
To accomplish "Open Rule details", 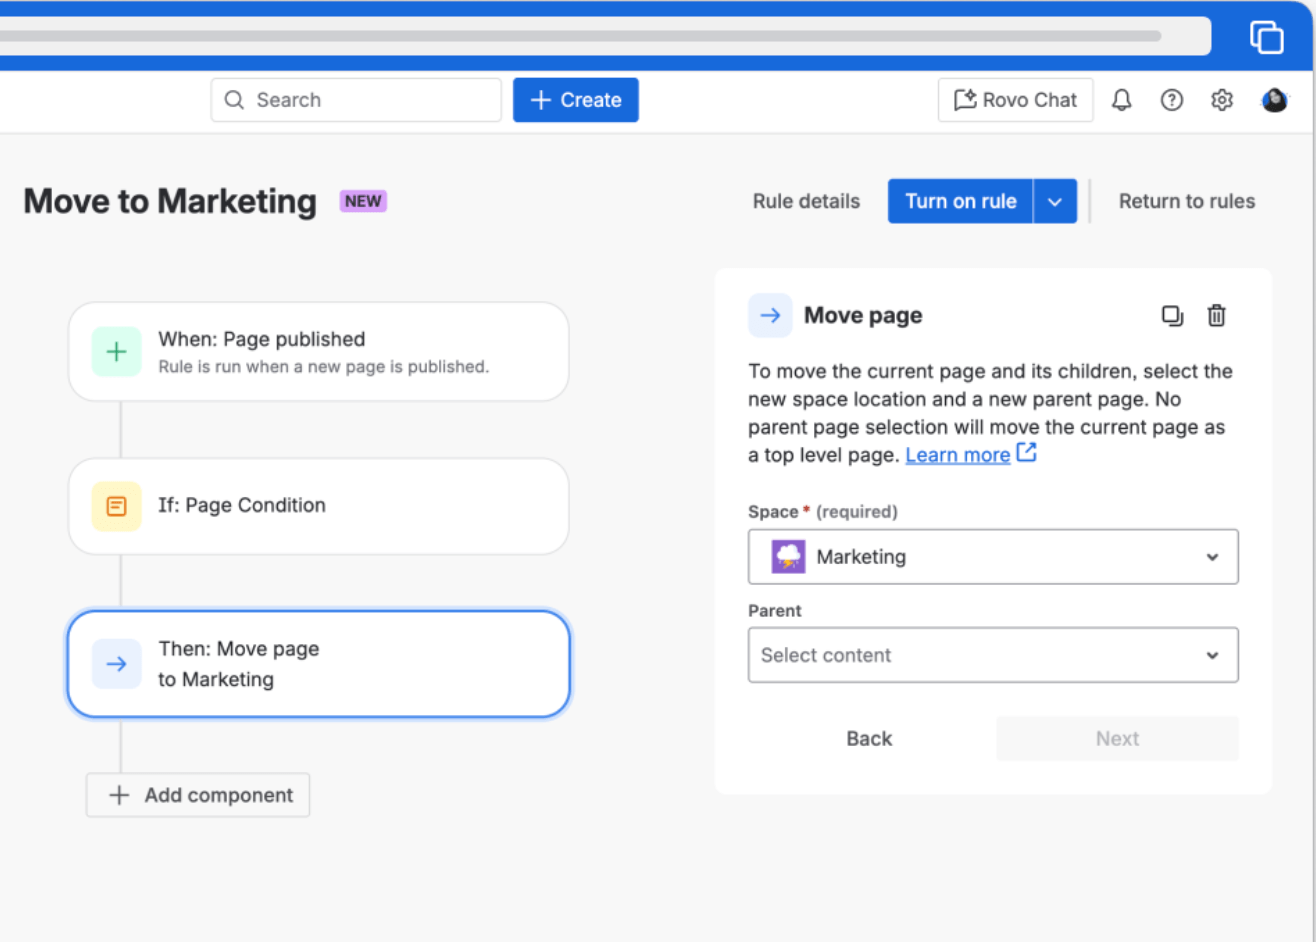I will click(x=806, y=201).
